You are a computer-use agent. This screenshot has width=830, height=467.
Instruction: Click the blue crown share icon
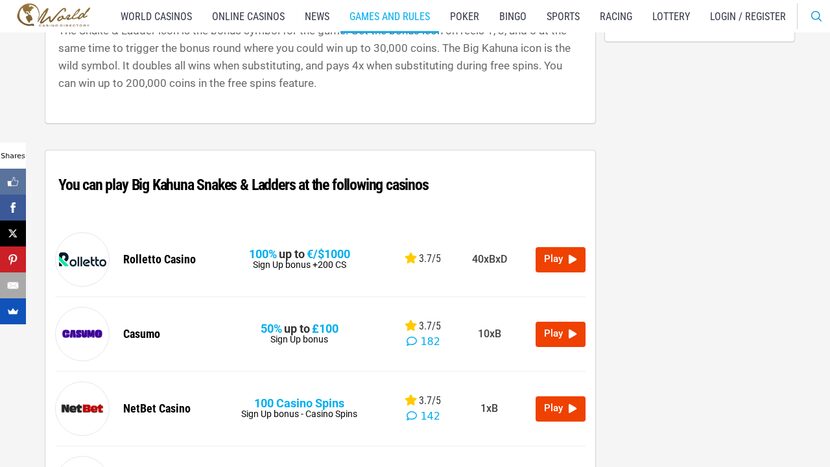click(13, 312)
